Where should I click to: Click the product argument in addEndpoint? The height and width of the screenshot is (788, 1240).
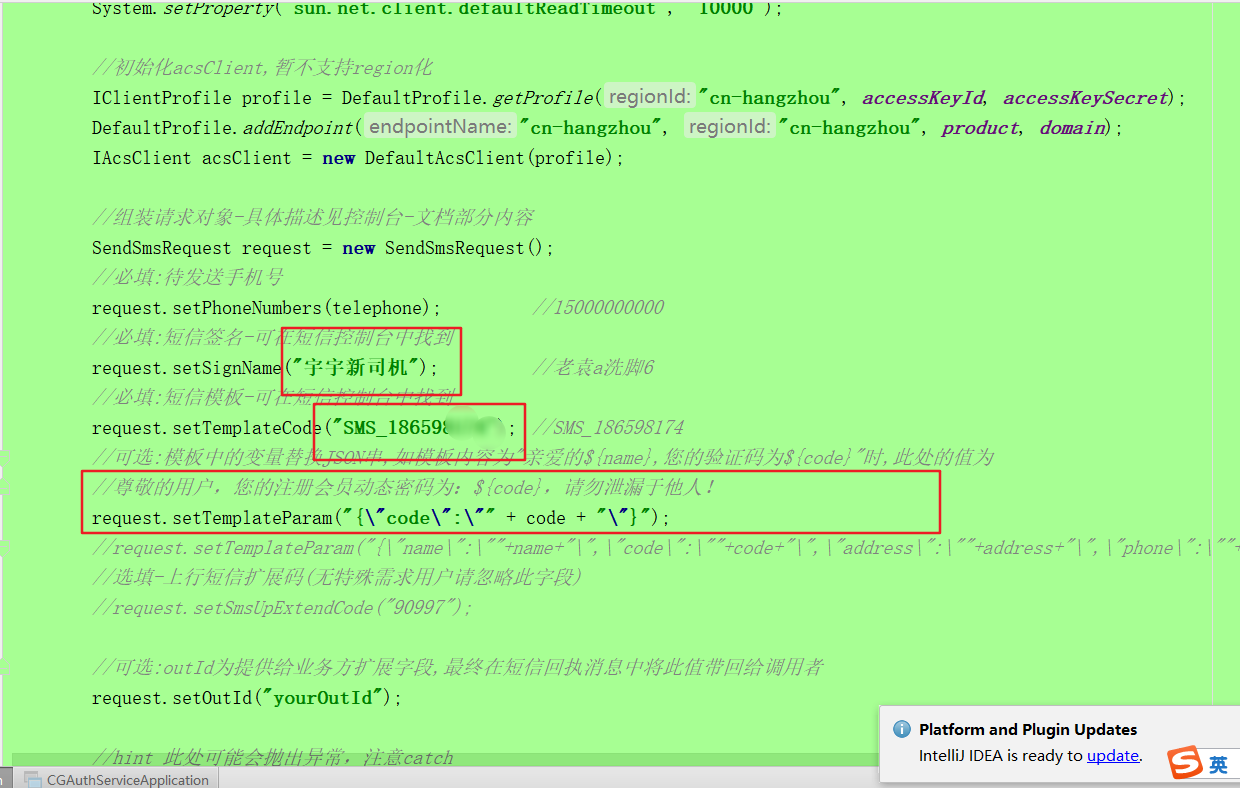(x=981, y=128)
